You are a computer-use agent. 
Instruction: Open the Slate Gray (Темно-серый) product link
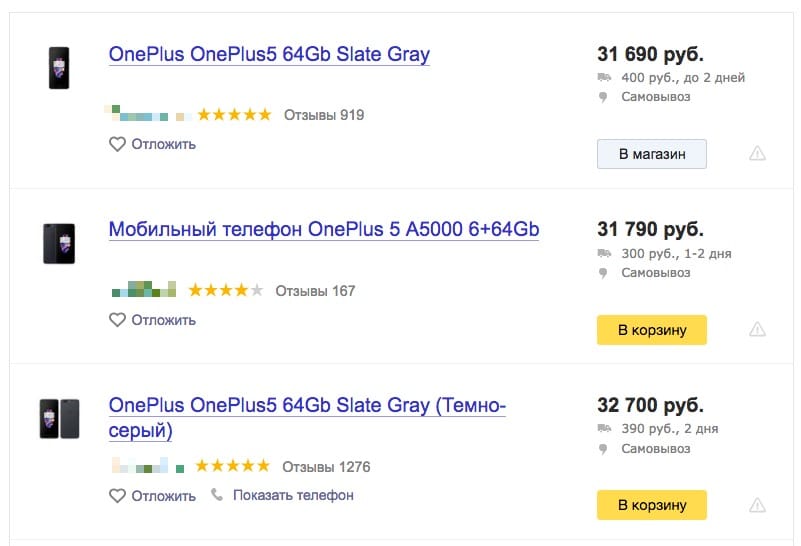tap(307, 418)
